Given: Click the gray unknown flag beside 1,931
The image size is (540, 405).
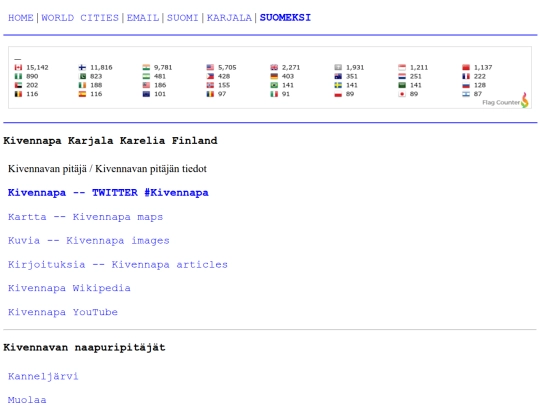Looking at the screenshot, I should (x=338, y=68).
